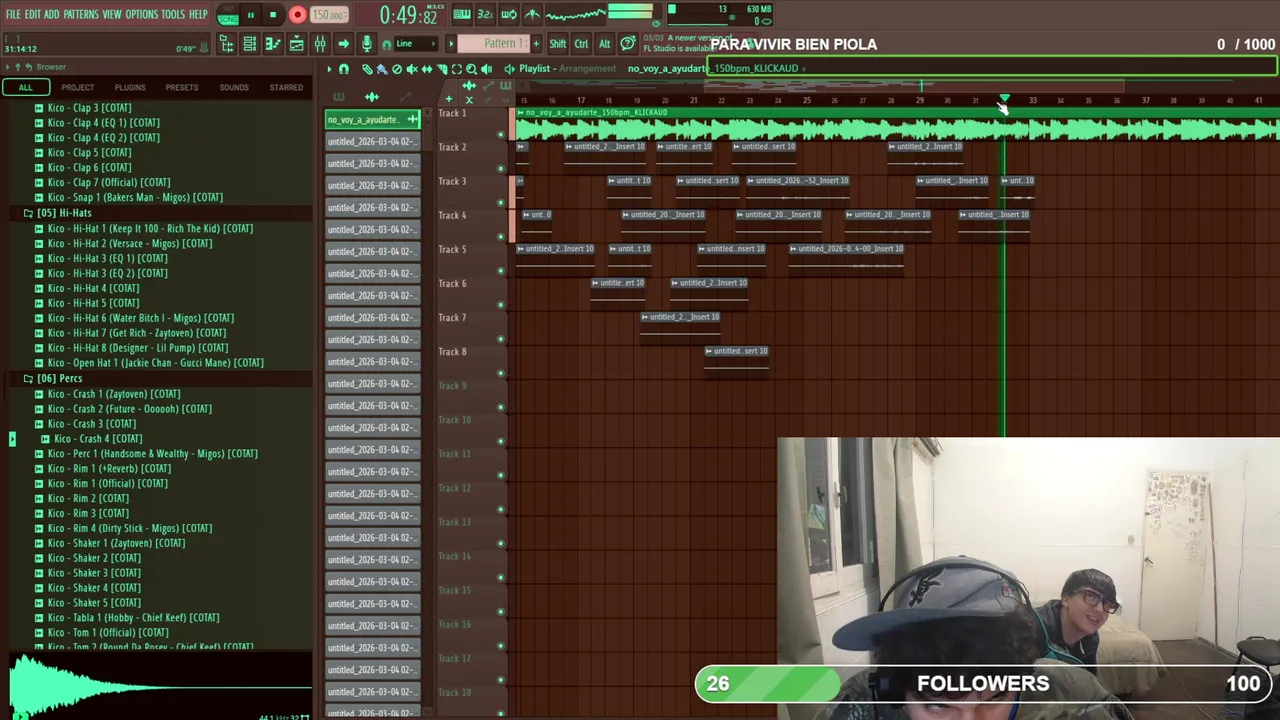The width and height of the screenshot is (1280, 720).
Task: Open playlist magnet snap options
Action: 344,69
